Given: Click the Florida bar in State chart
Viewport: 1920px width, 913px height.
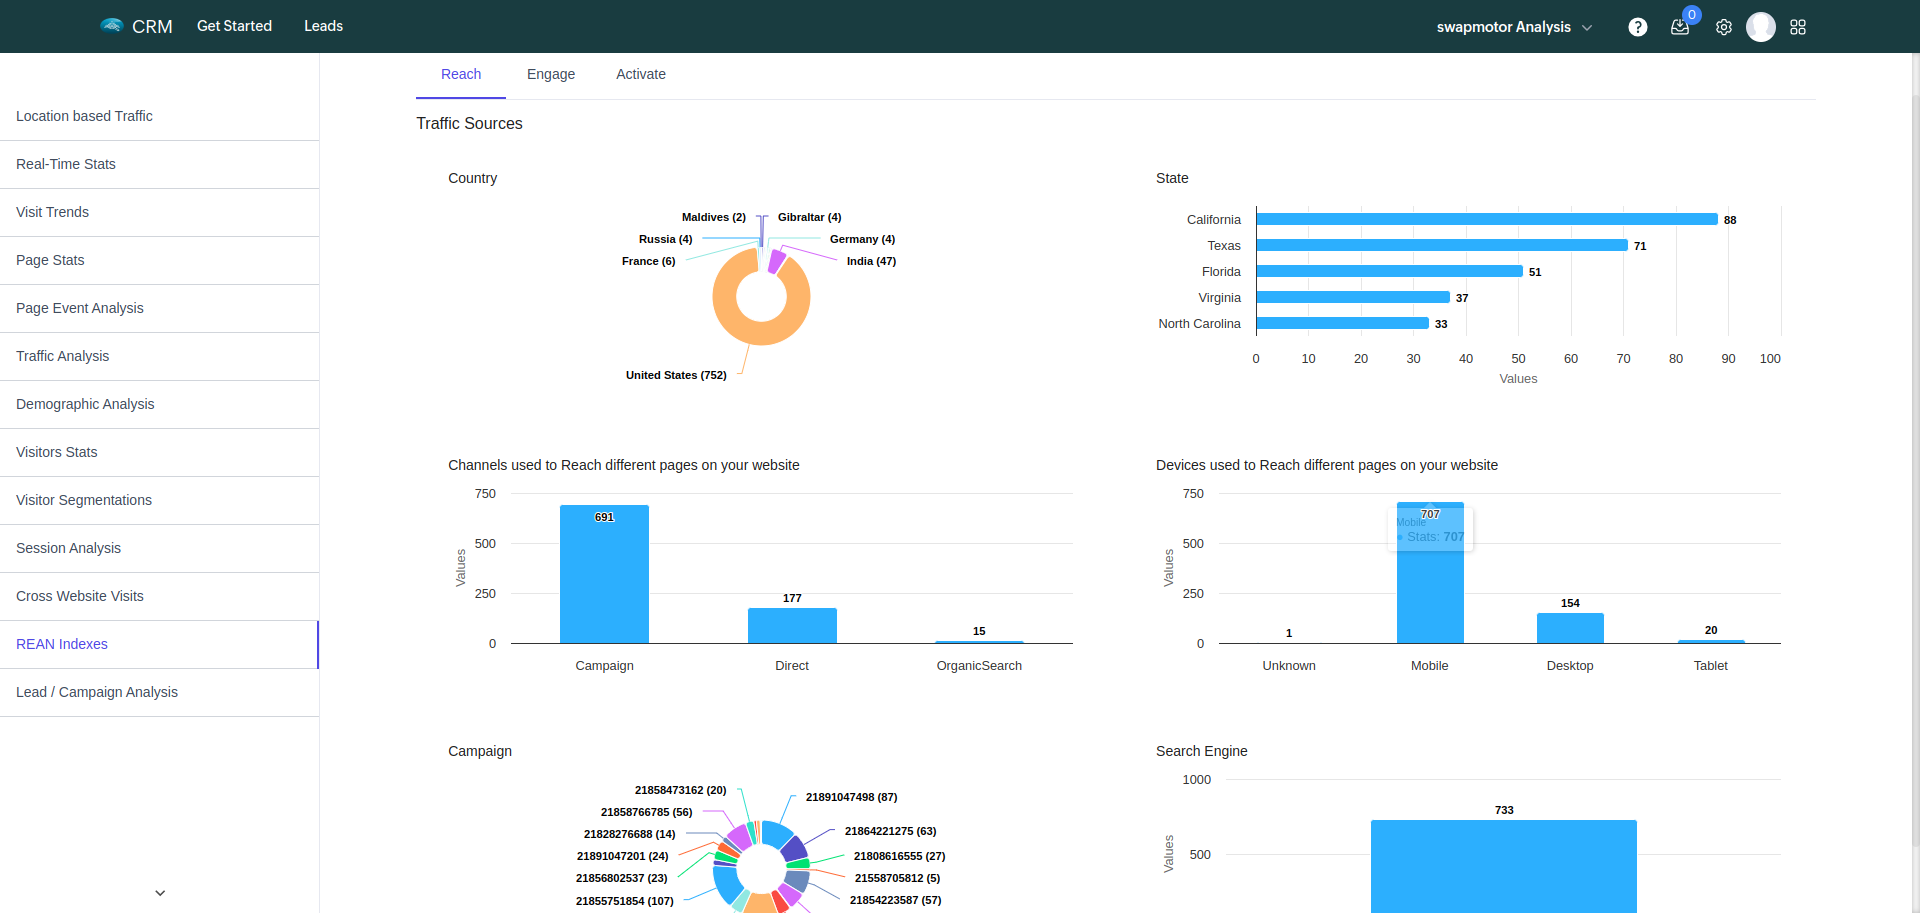Looking at the screenshot, I should tap(1390, 271).
